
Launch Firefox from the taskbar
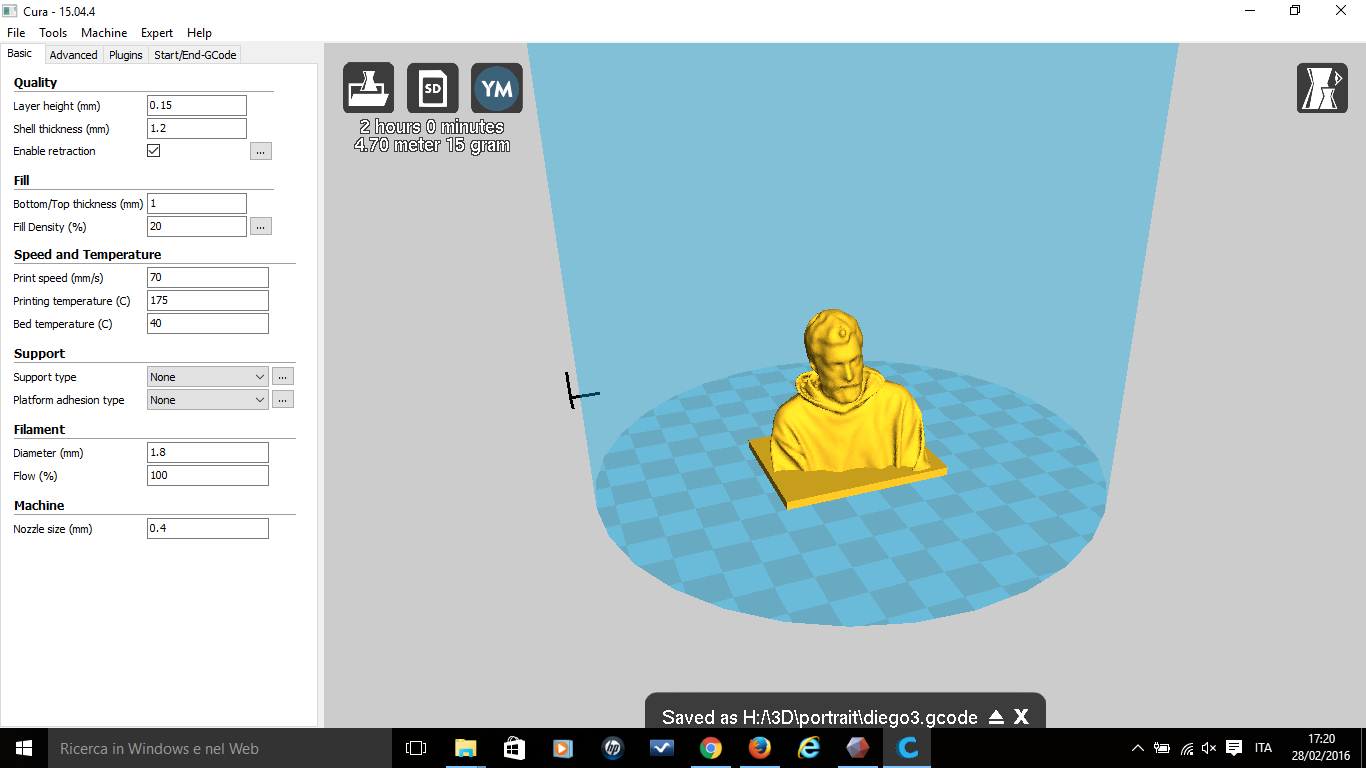(759, 748)
